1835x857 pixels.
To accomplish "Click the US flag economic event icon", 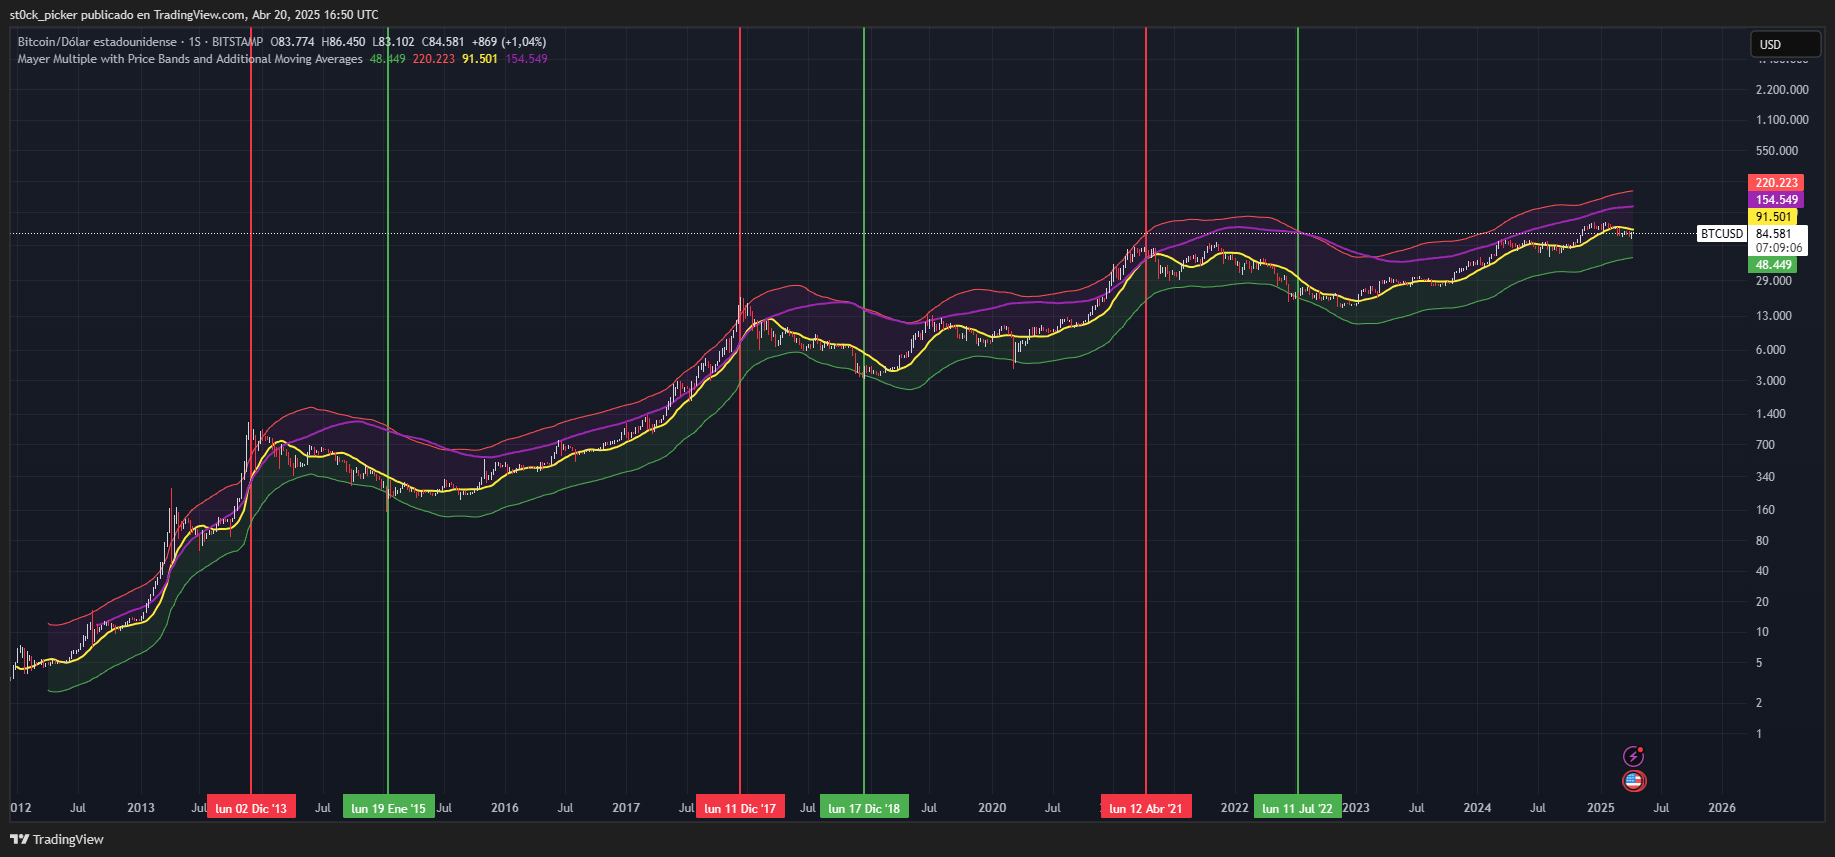I will pos(1634,781).
